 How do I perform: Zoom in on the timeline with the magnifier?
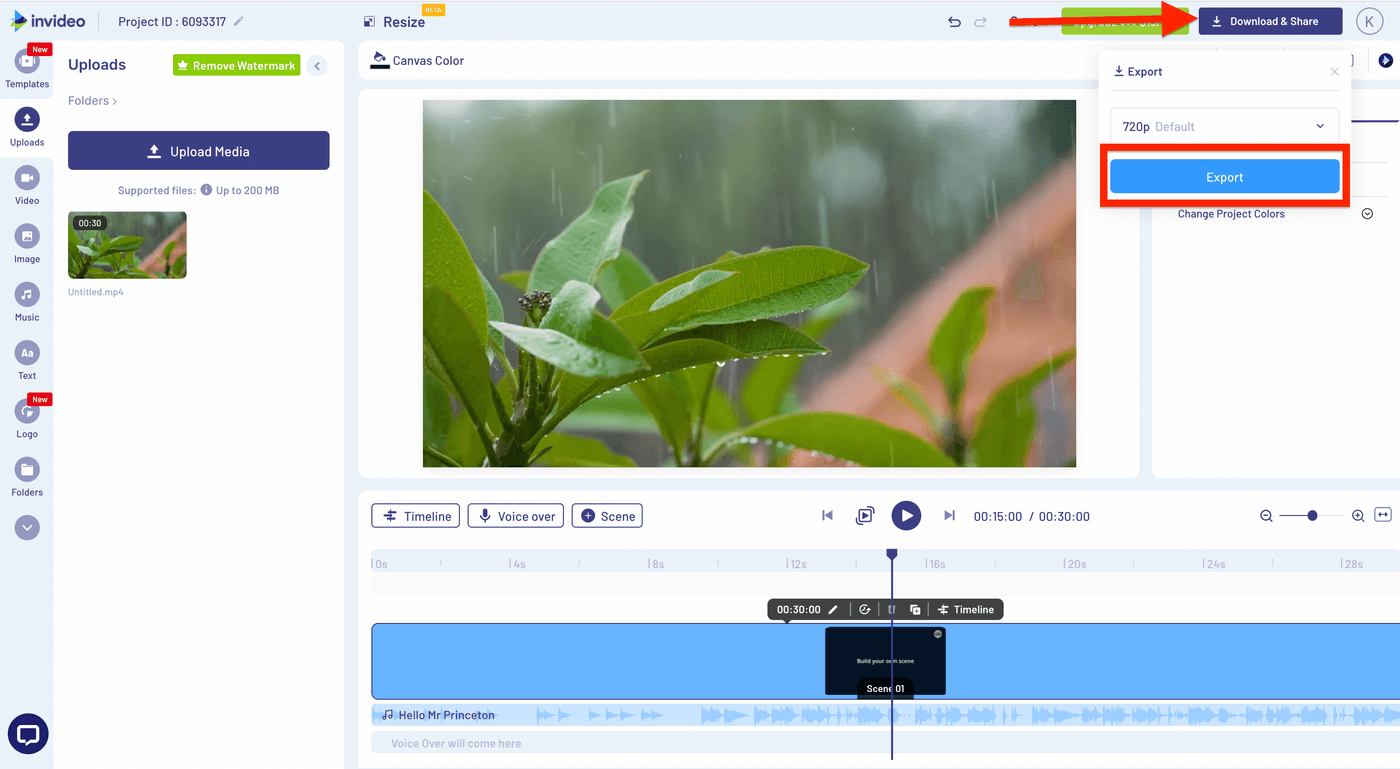pos(1357,515)
